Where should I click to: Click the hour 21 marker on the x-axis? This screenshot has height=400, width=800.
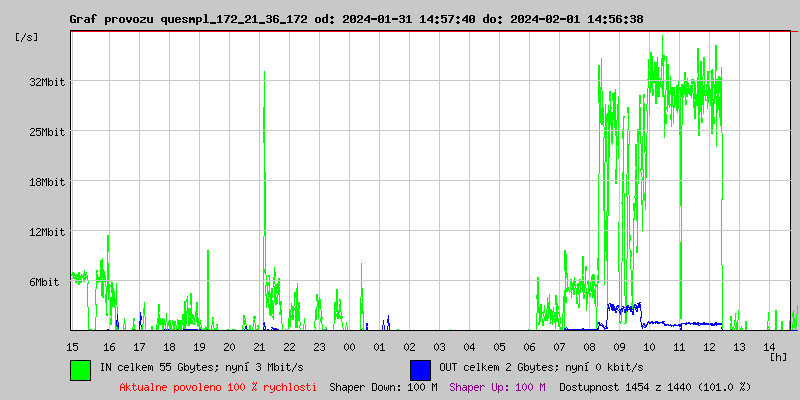click(x=259, y=346)
